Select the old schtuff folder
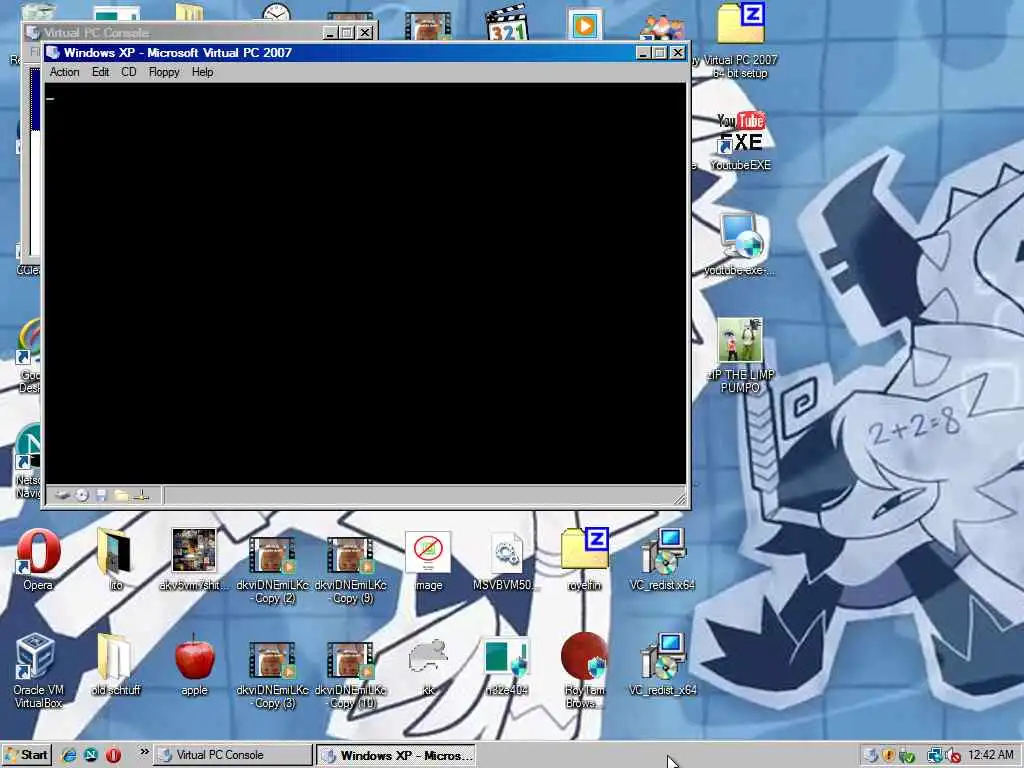The height and width of the screenshot is (768, 1024). [116, 665]
